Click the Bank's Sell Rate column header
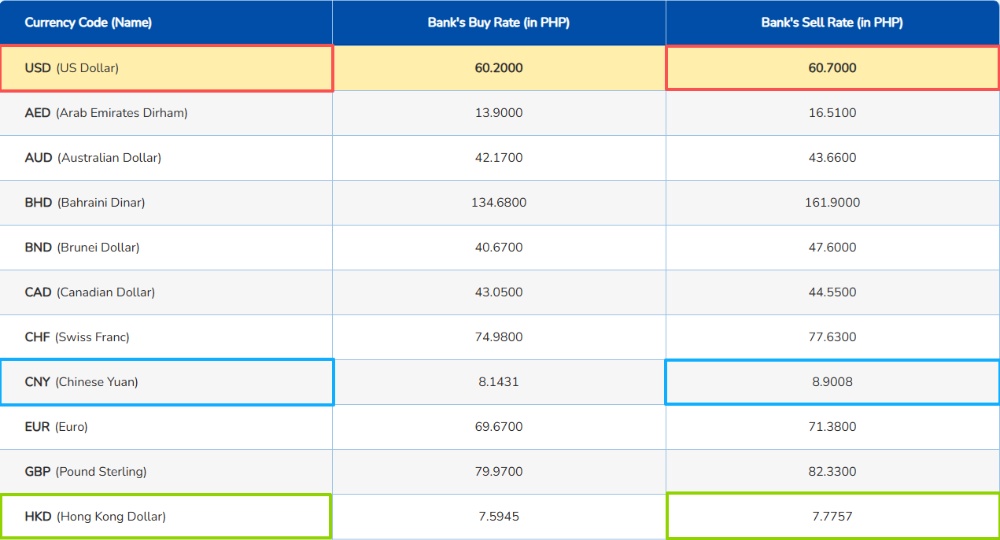The image size is (1000, 540). click(x=831, y=23)
